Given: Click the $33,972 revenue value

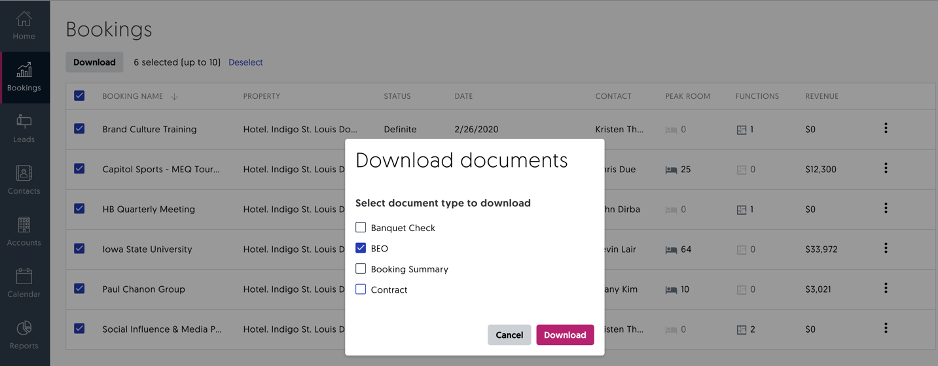Looking at the screenshot, I should [x=821, y=249].
